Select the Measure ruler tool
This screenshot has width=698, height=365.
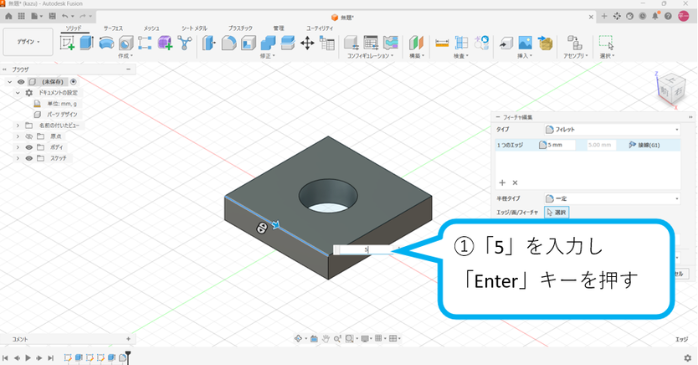(x=442, y=43)
